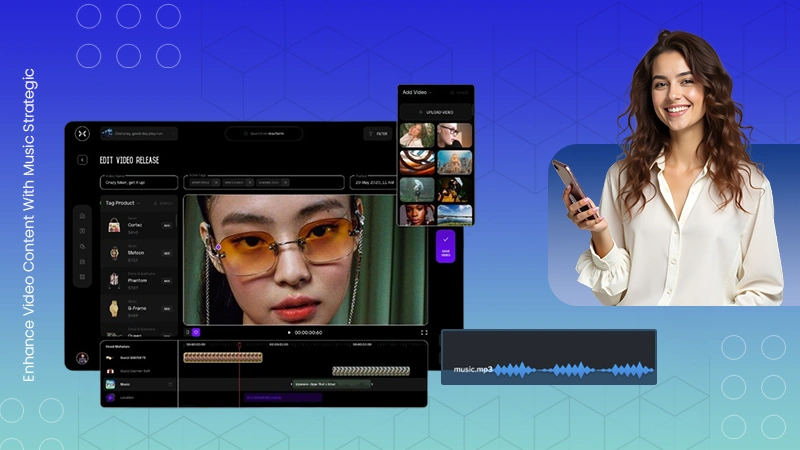The width and height of the screenshot is (800, 450).
Task: Select the purple Location clip on the timeline
Action: click(283, 397)
